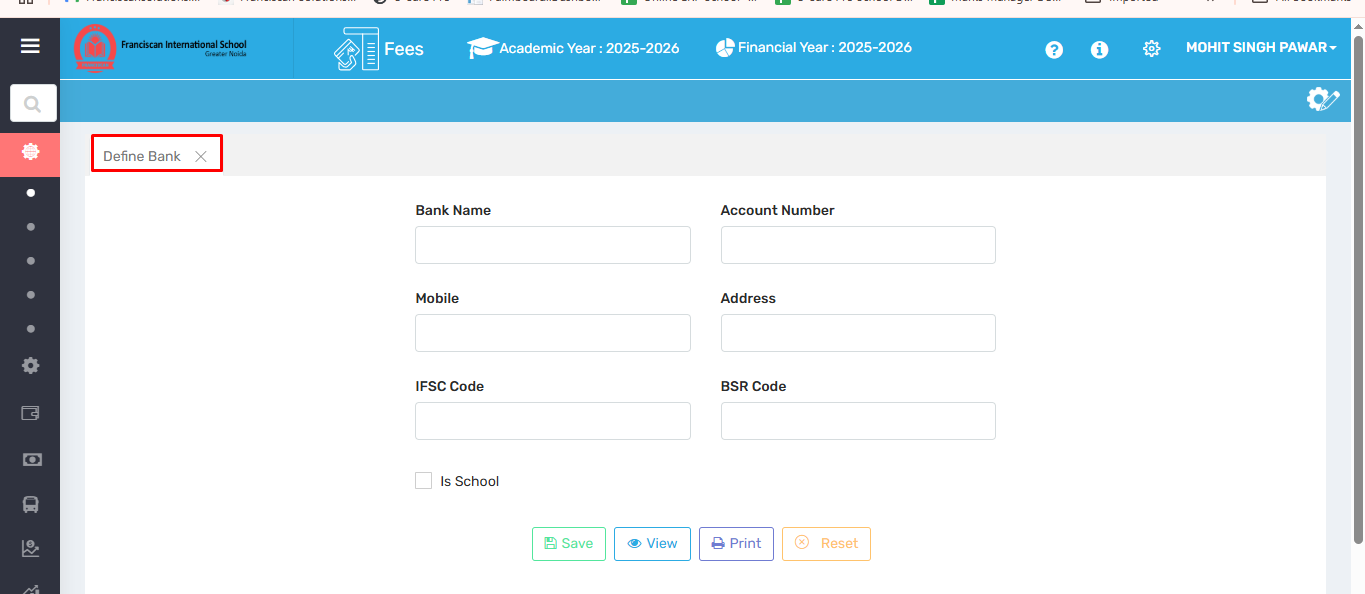Open the cash banknote sidebar icon
The width and height of the screenshot is (1365, 594).
(x=31, y=459)
